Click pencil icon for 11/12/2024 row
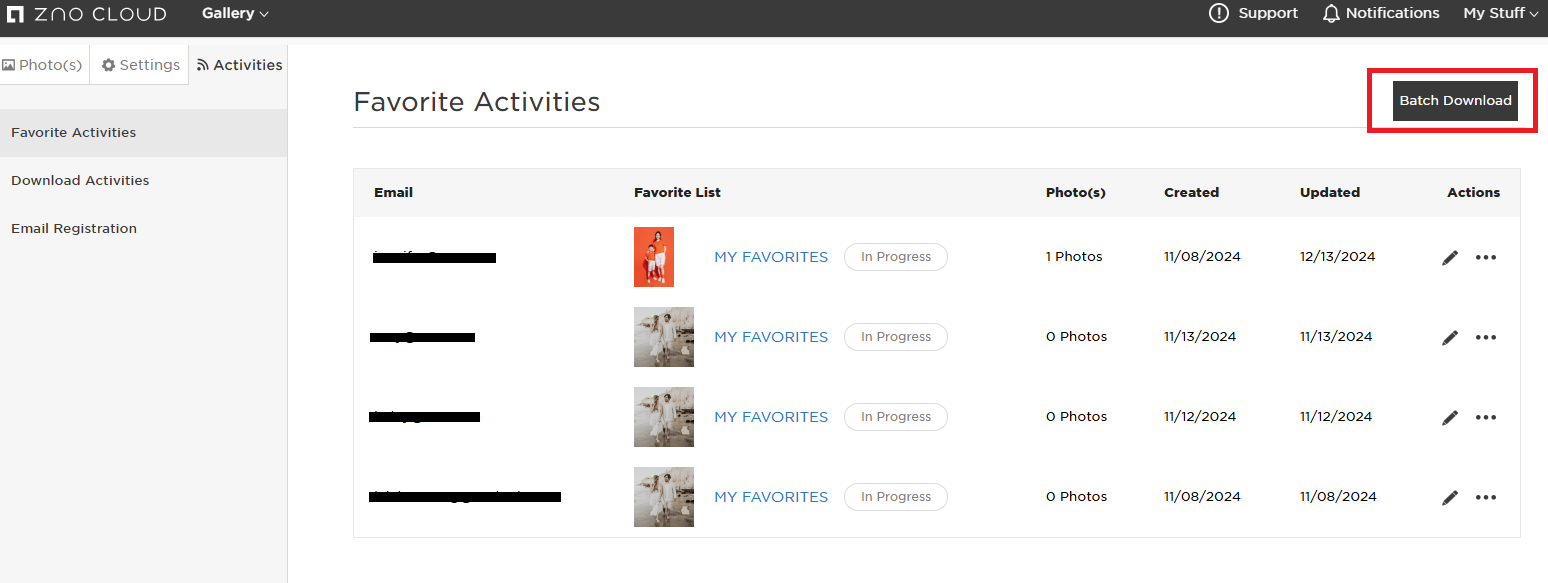 [x=1450, y=417]
